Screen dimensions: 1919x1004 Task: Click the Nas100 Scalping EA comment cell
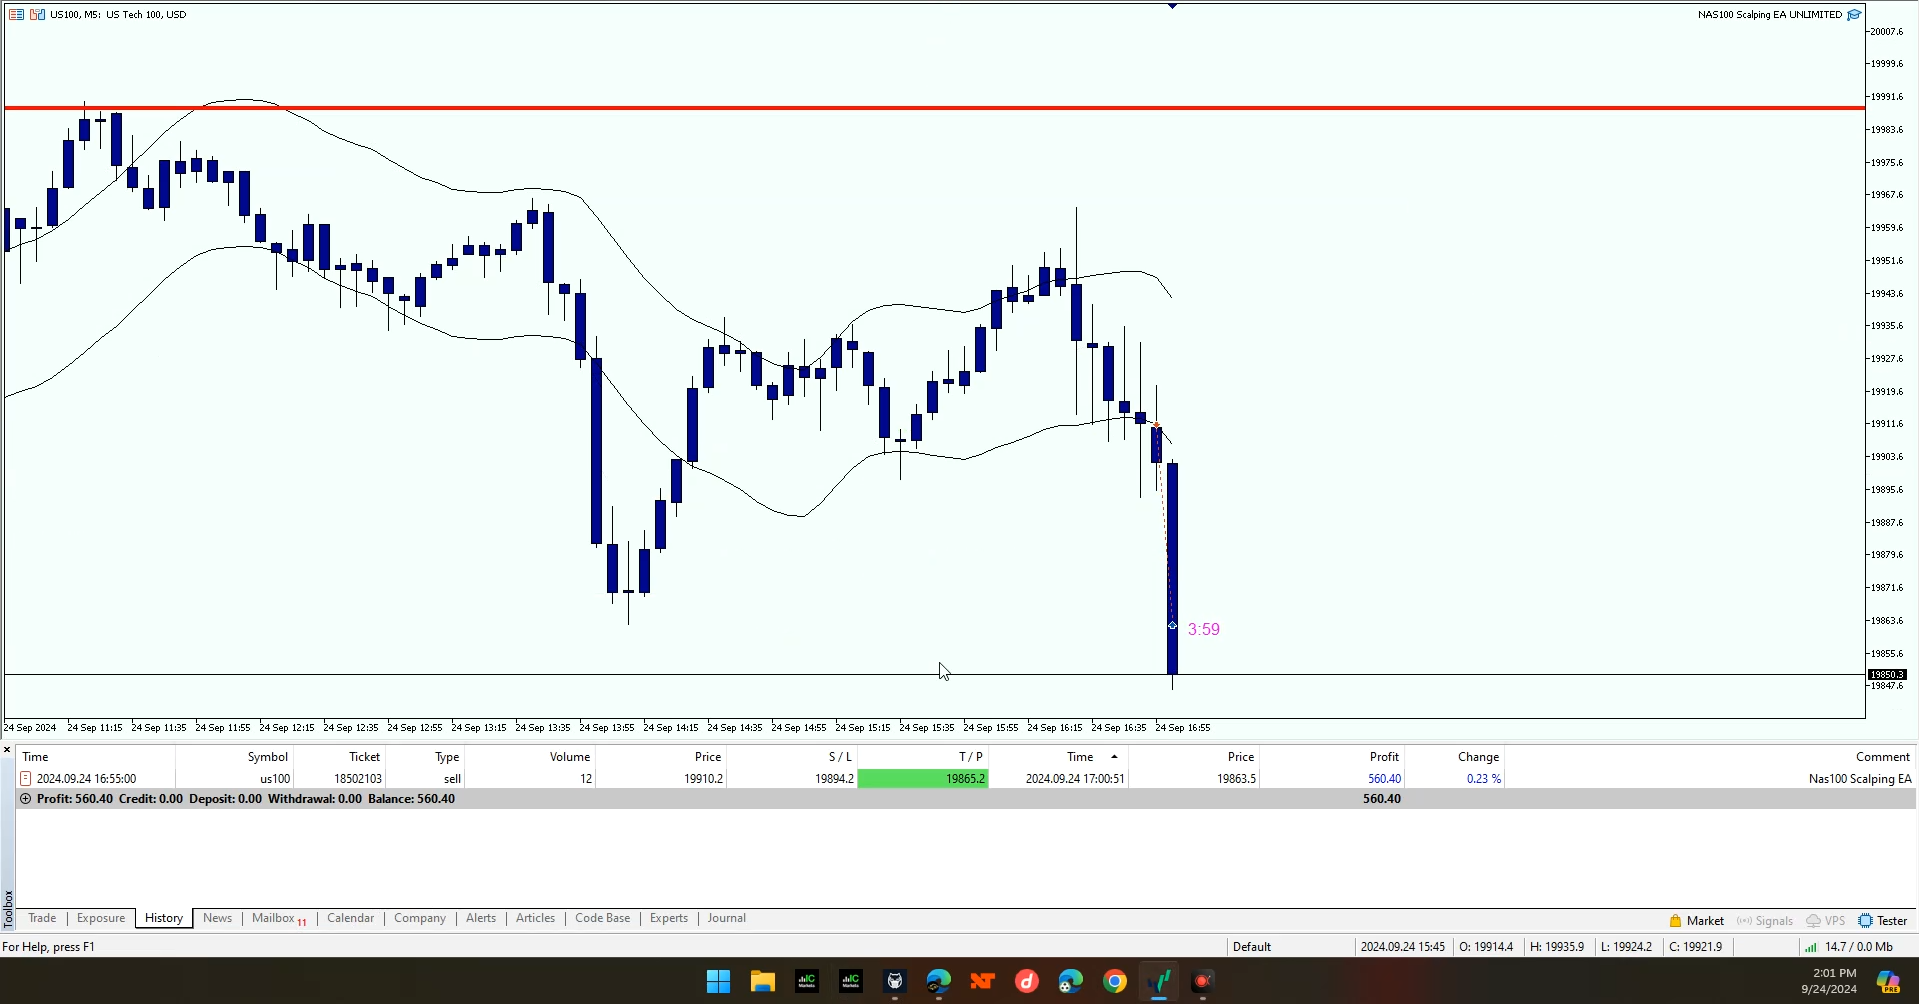[1860, 778]
